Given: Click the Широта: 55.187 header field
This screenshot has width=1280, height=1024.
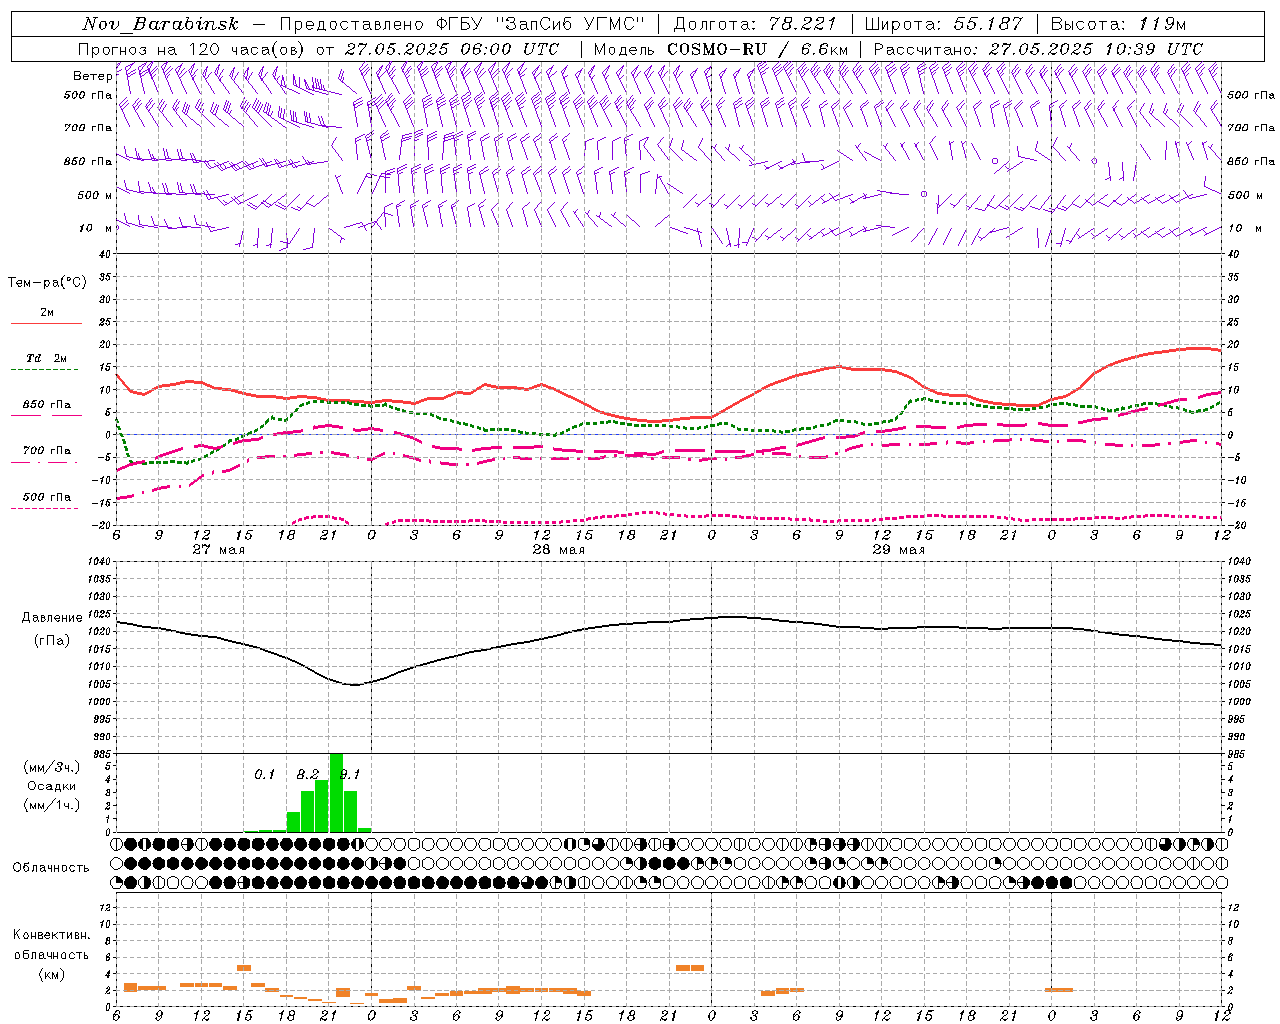Looking at the screenshot, I should click(x=943, y=24).
